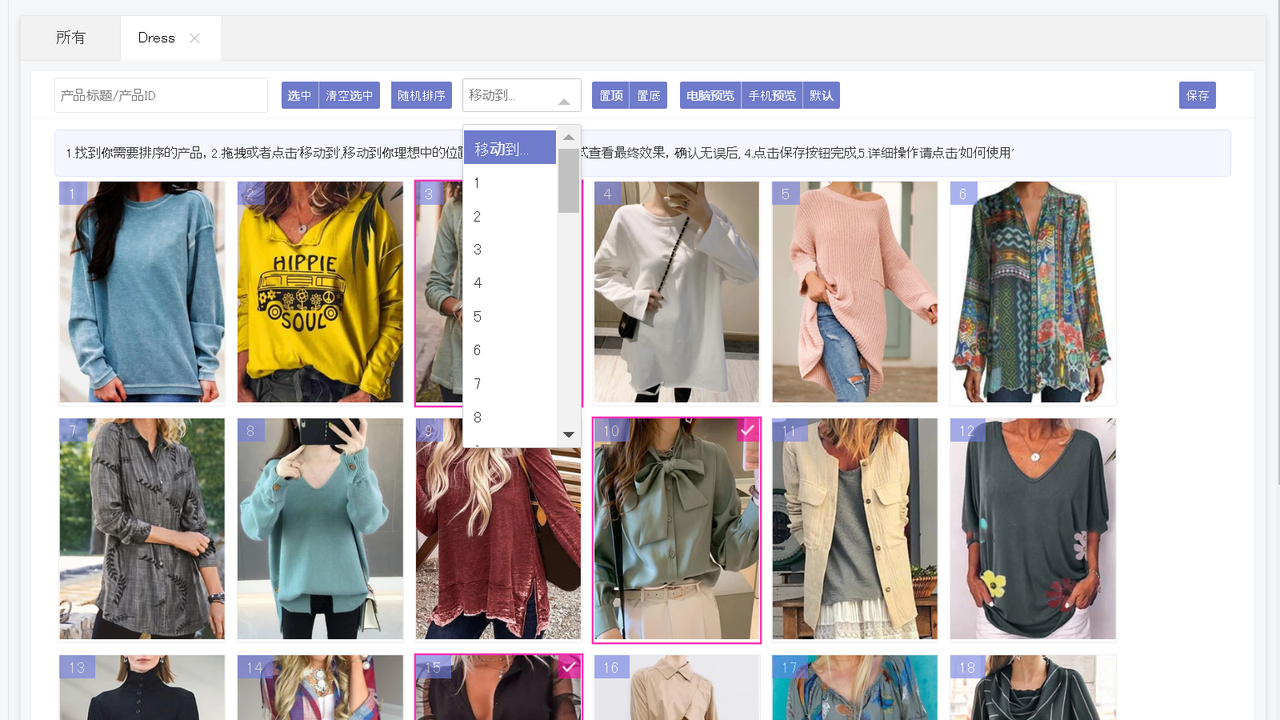1280x720 pixels.
Task: Select position 4 in the dropdown list
Action: [x=510, y=283]
